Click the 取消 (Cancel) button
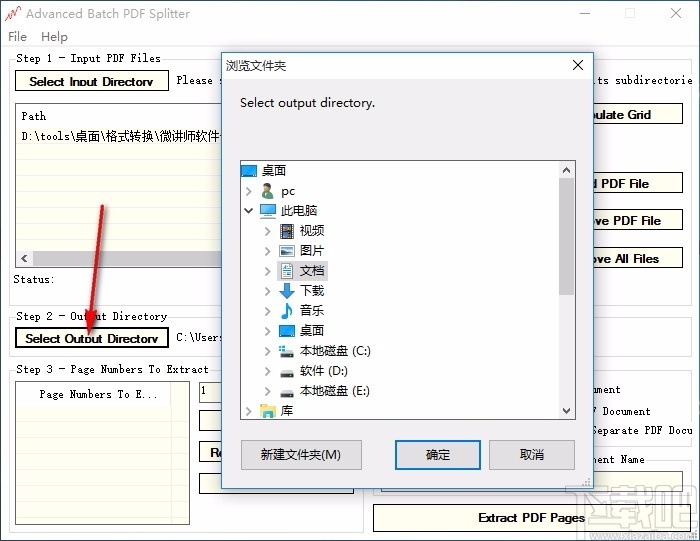Screen dimensions: 700x541 pos(532,455)
